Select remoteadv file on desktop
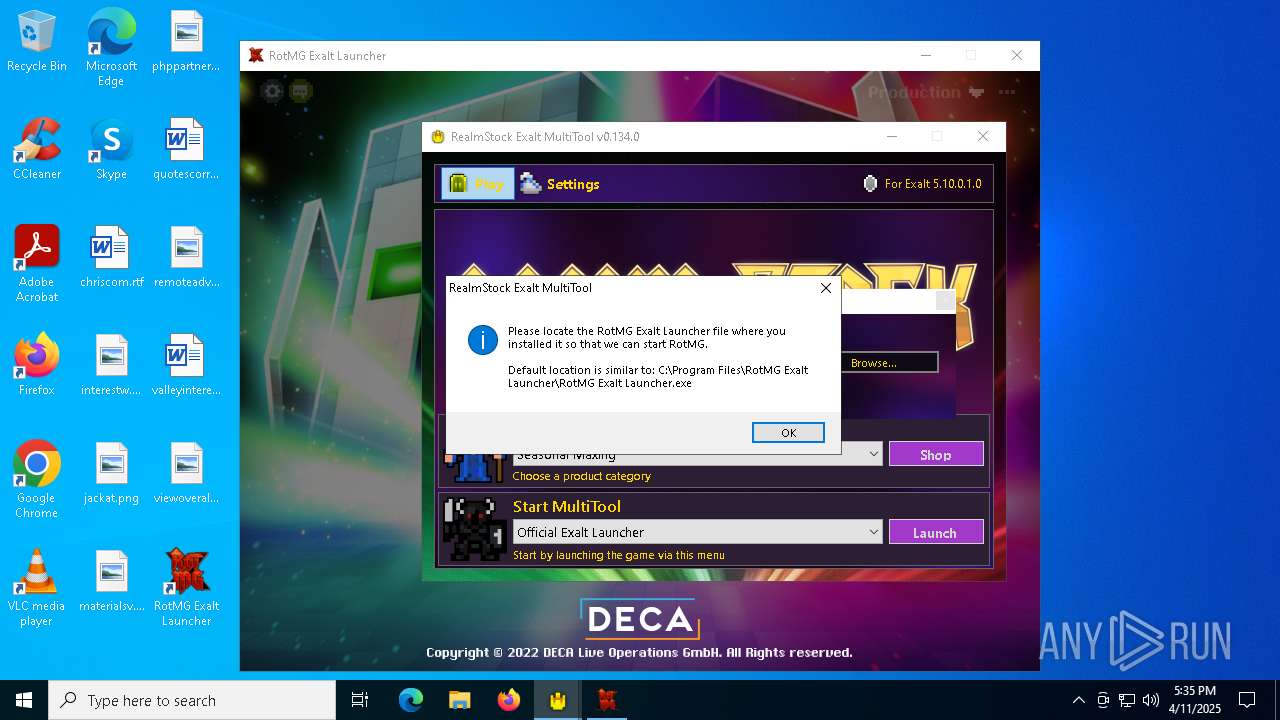1280x720 pixels. tap(186, 258)
